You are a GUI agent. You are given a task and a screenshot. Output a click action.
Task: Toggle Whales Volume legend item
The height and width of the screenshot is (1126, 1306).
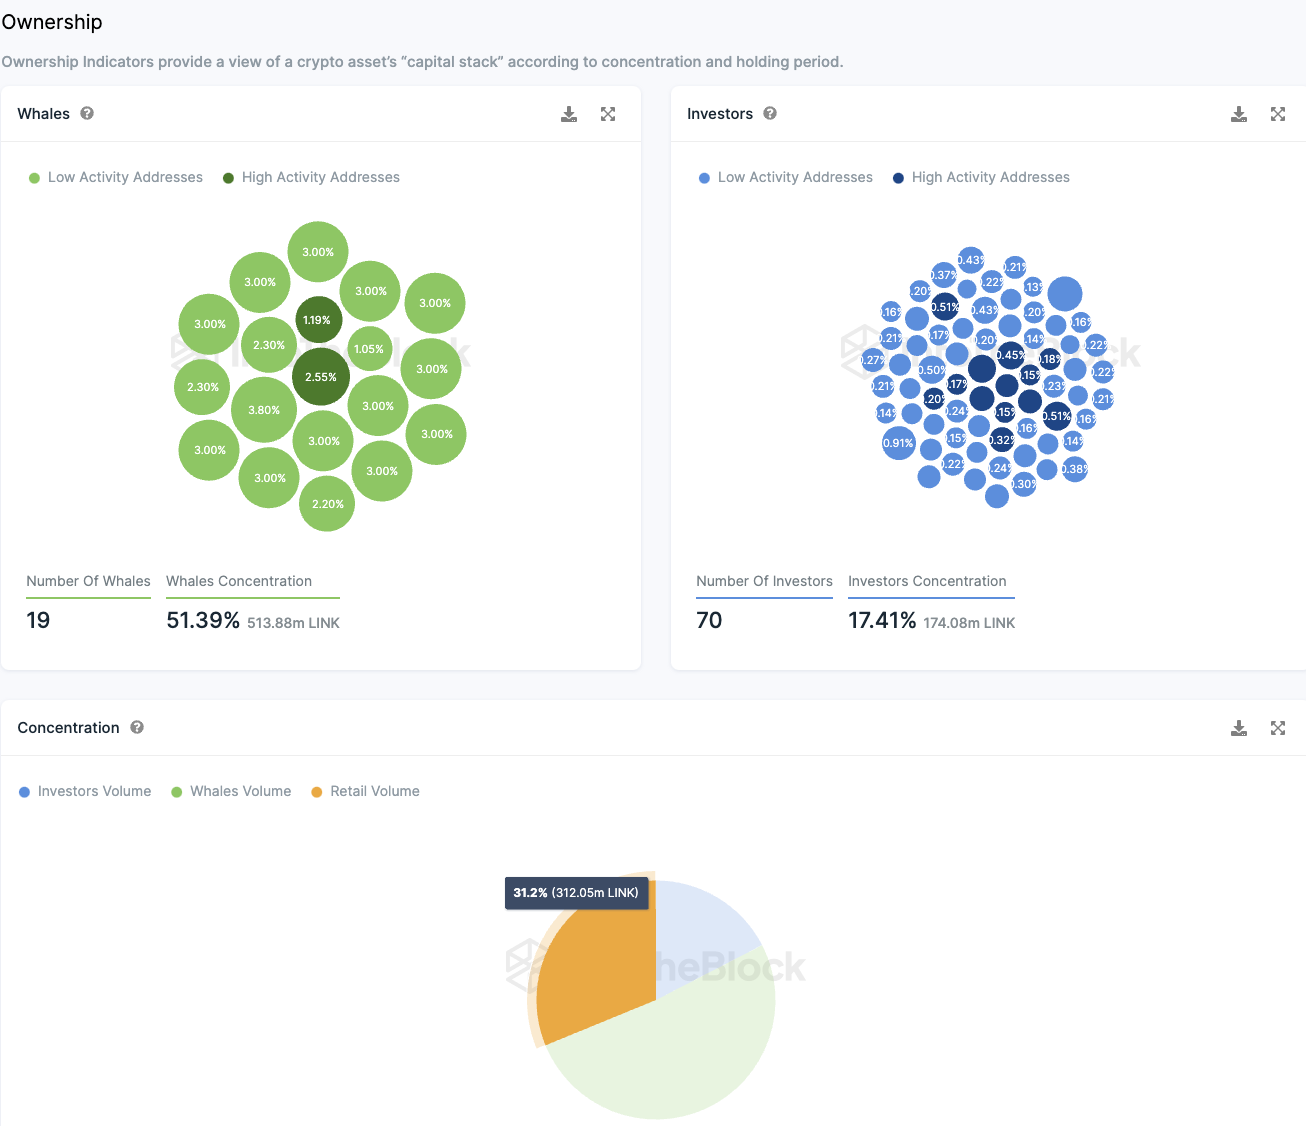[231, 791]
